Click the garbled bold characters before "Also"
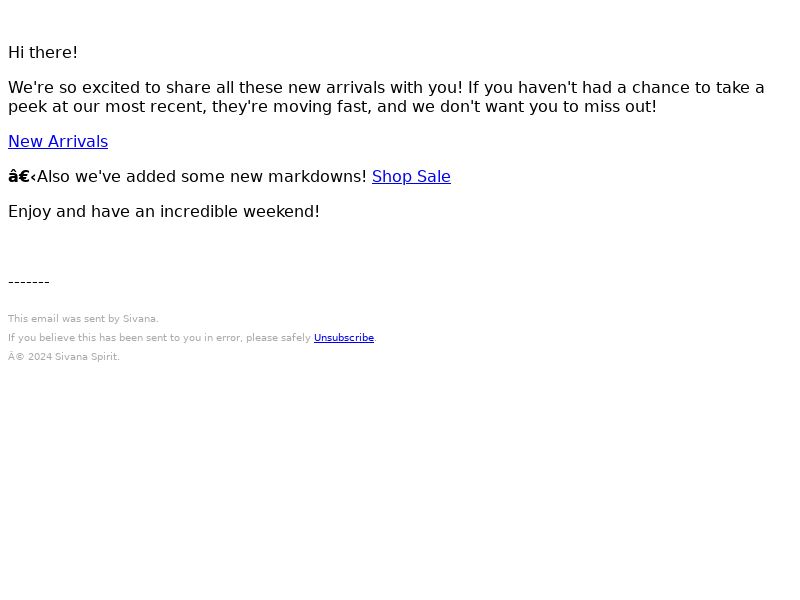This screenshot has width=800, height=600. pos(22,177)
